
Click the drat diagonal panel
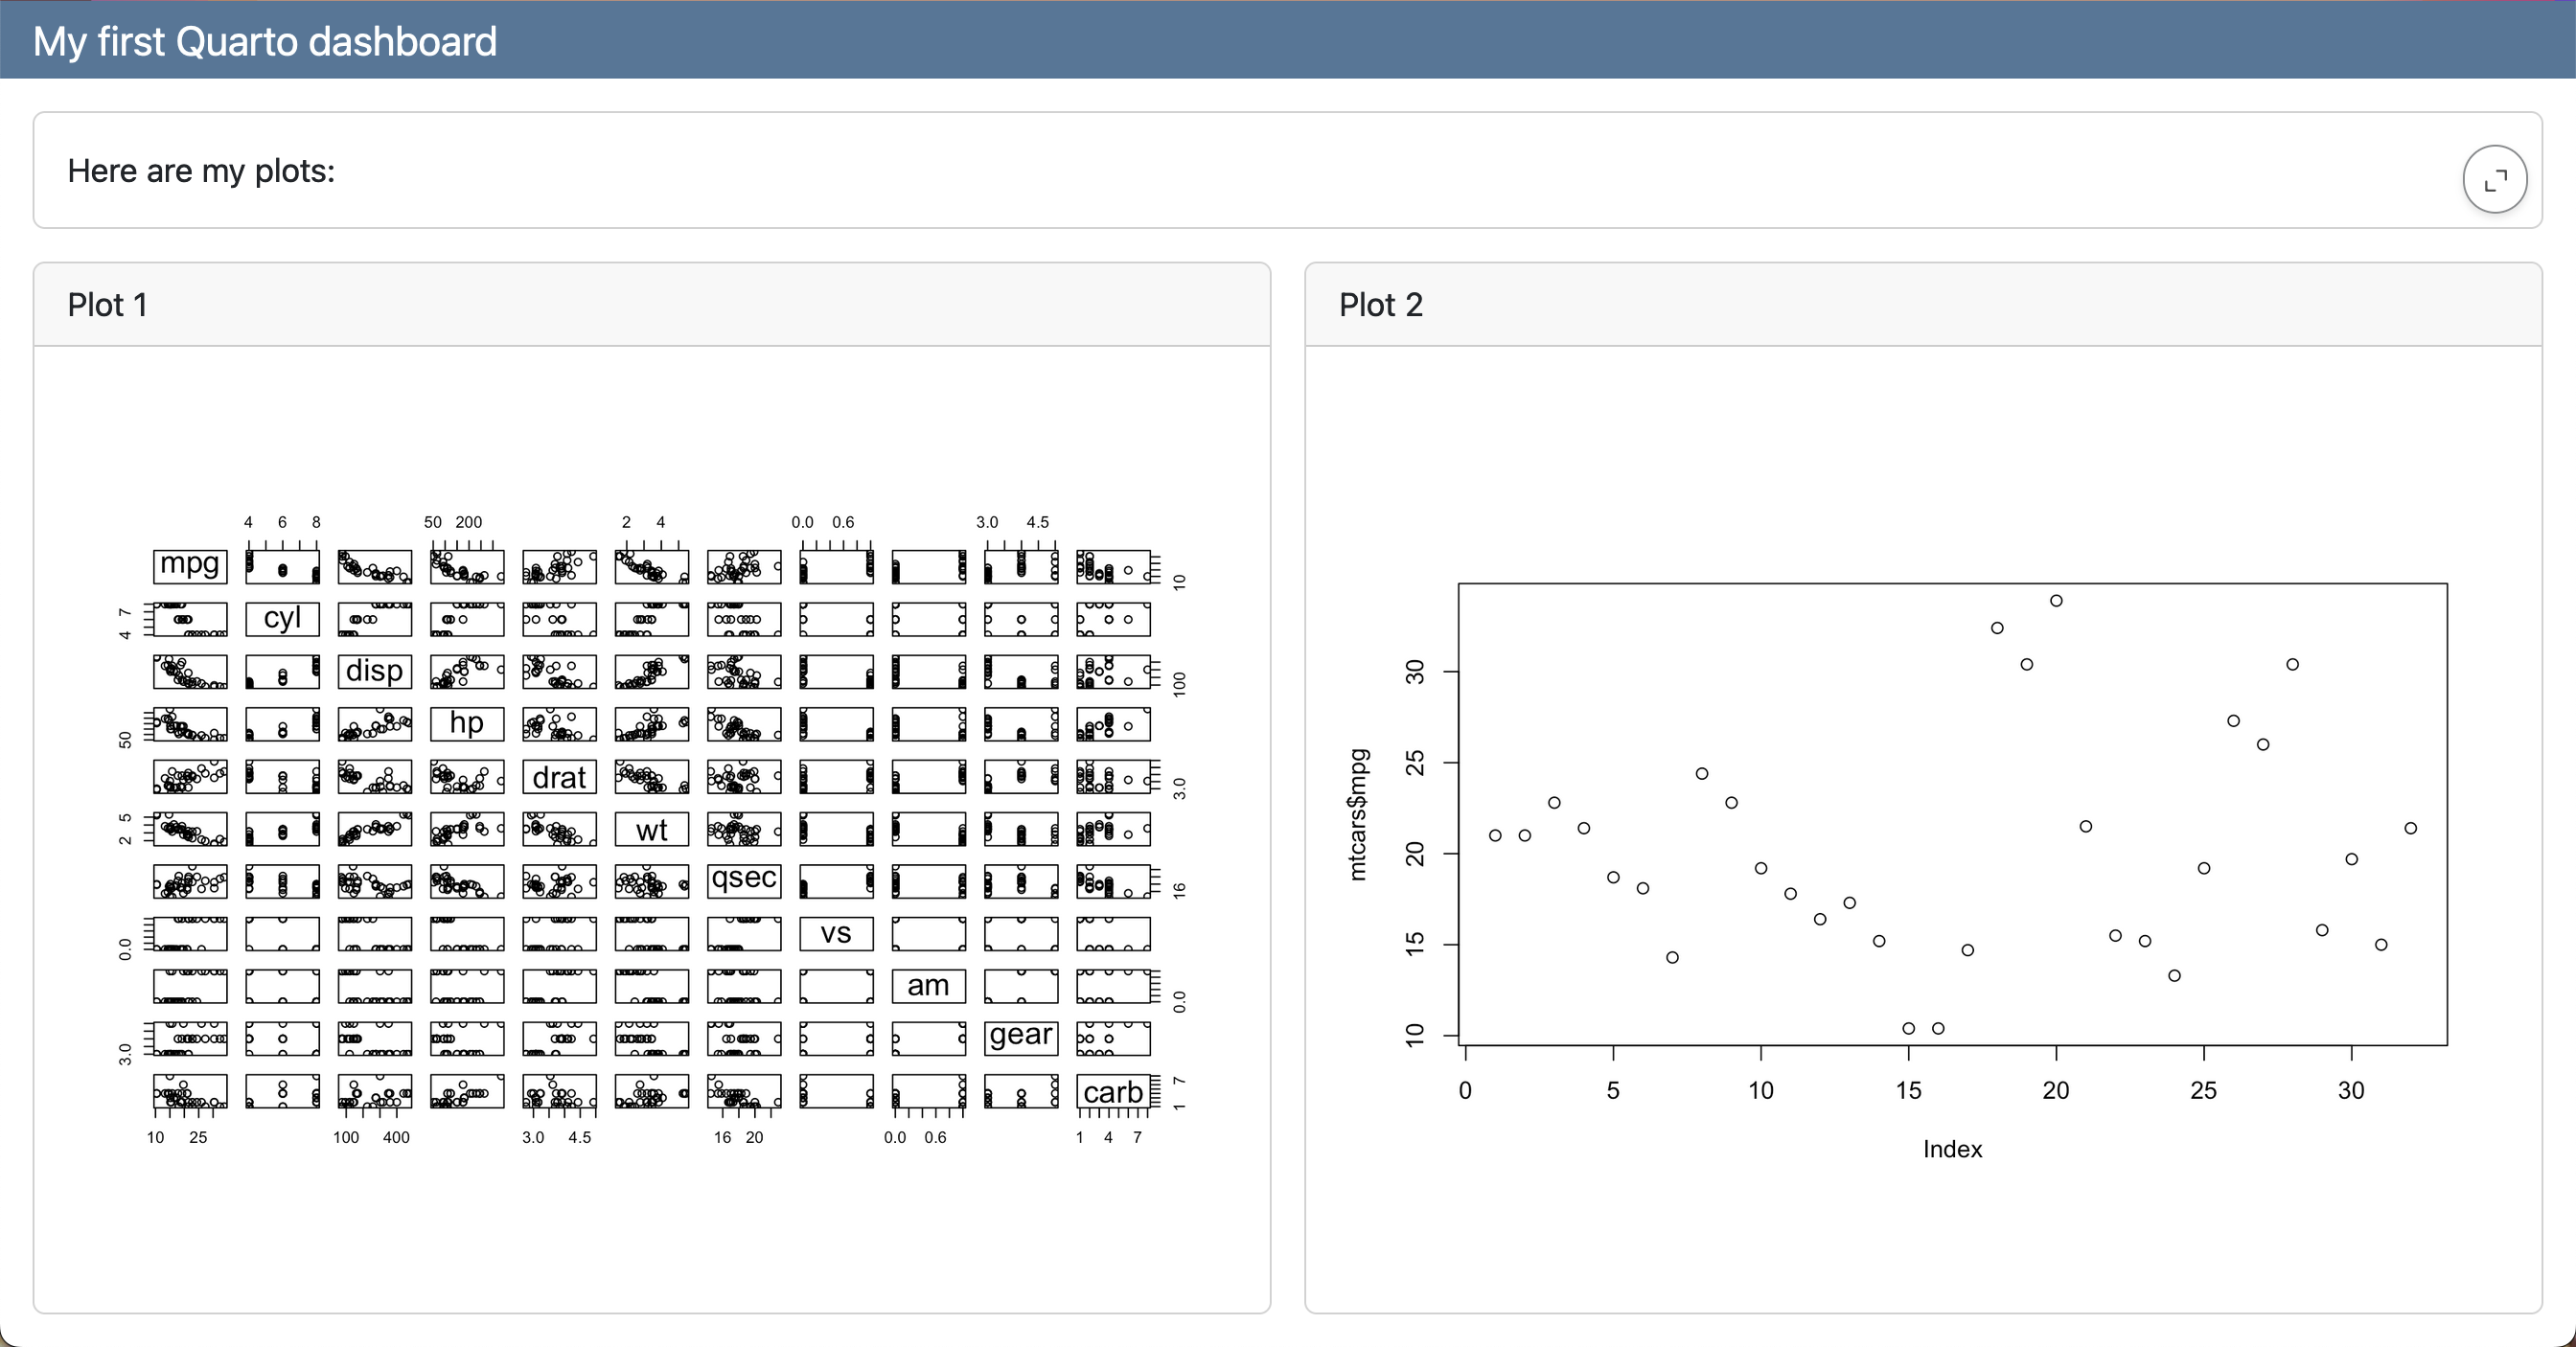pos(559,777)
